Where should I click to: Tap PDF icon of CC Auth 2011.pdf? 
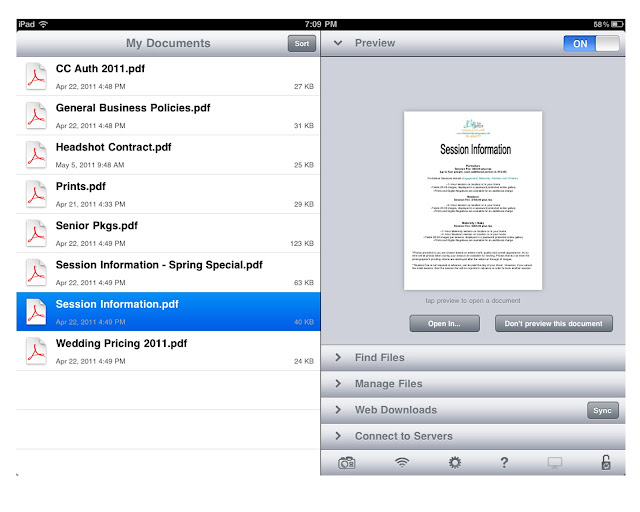36,76
